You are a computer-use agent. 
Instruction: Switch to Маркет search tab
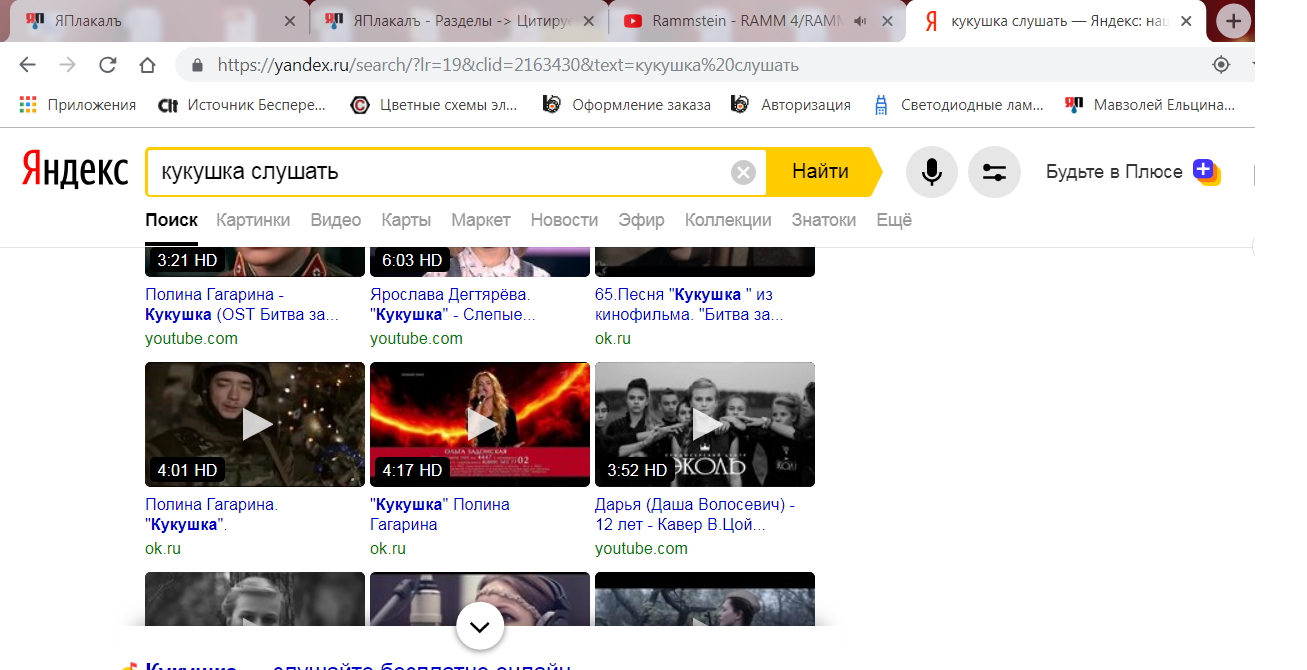(x=481, y=220)
